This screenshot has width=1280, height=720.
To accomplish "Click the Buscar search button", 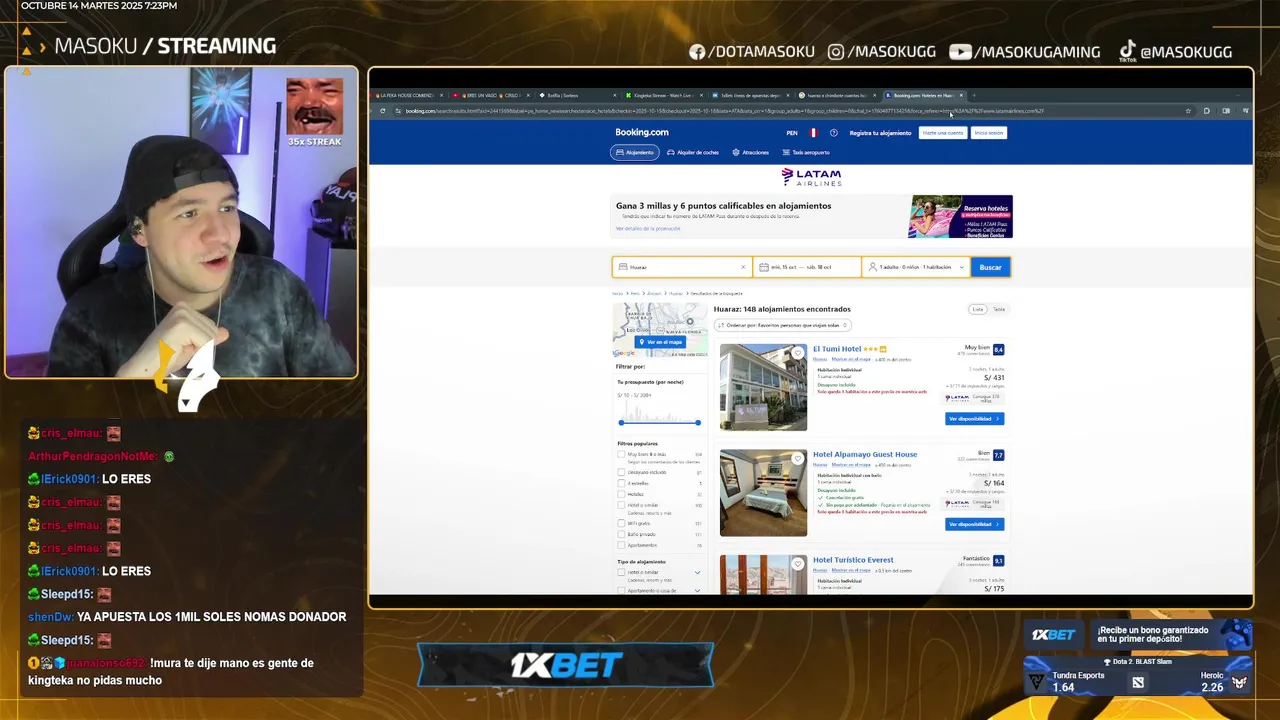I will pos(990,267).
